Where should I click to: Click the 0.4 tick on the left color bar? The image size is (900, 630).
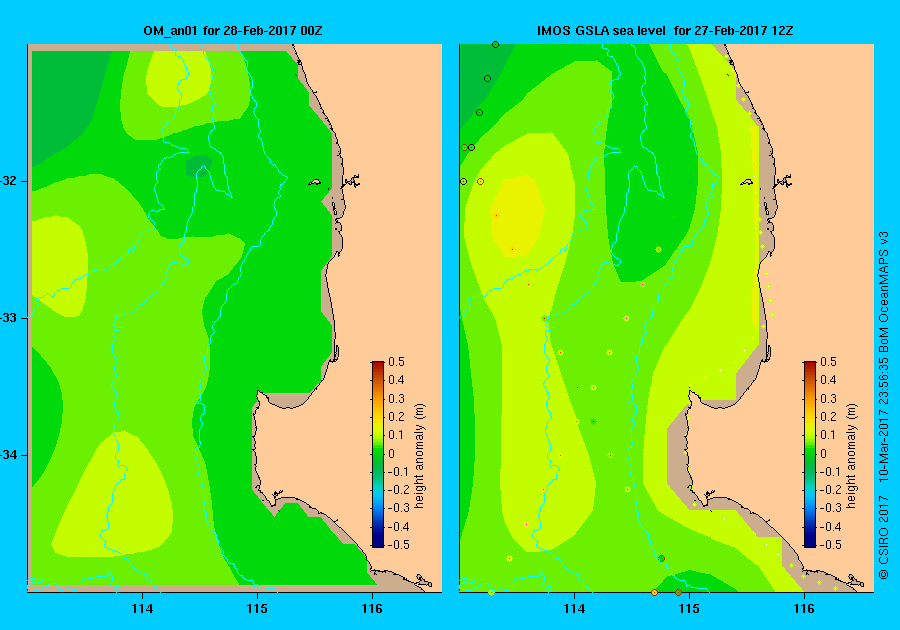[397, 380]
